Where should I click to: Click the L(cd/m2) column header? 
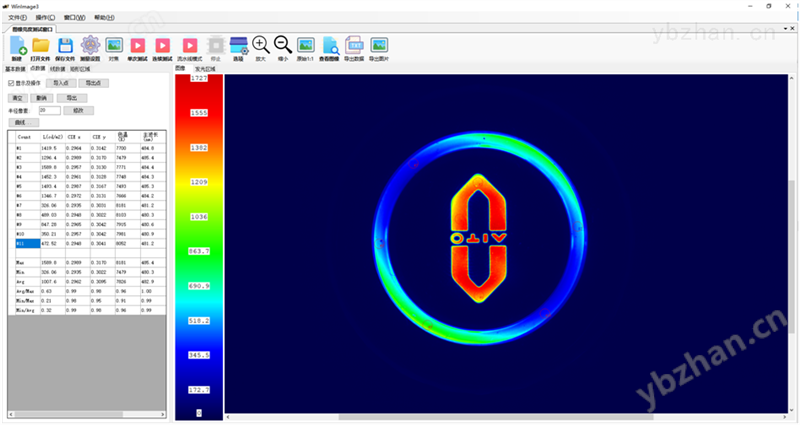click(53, 137)
